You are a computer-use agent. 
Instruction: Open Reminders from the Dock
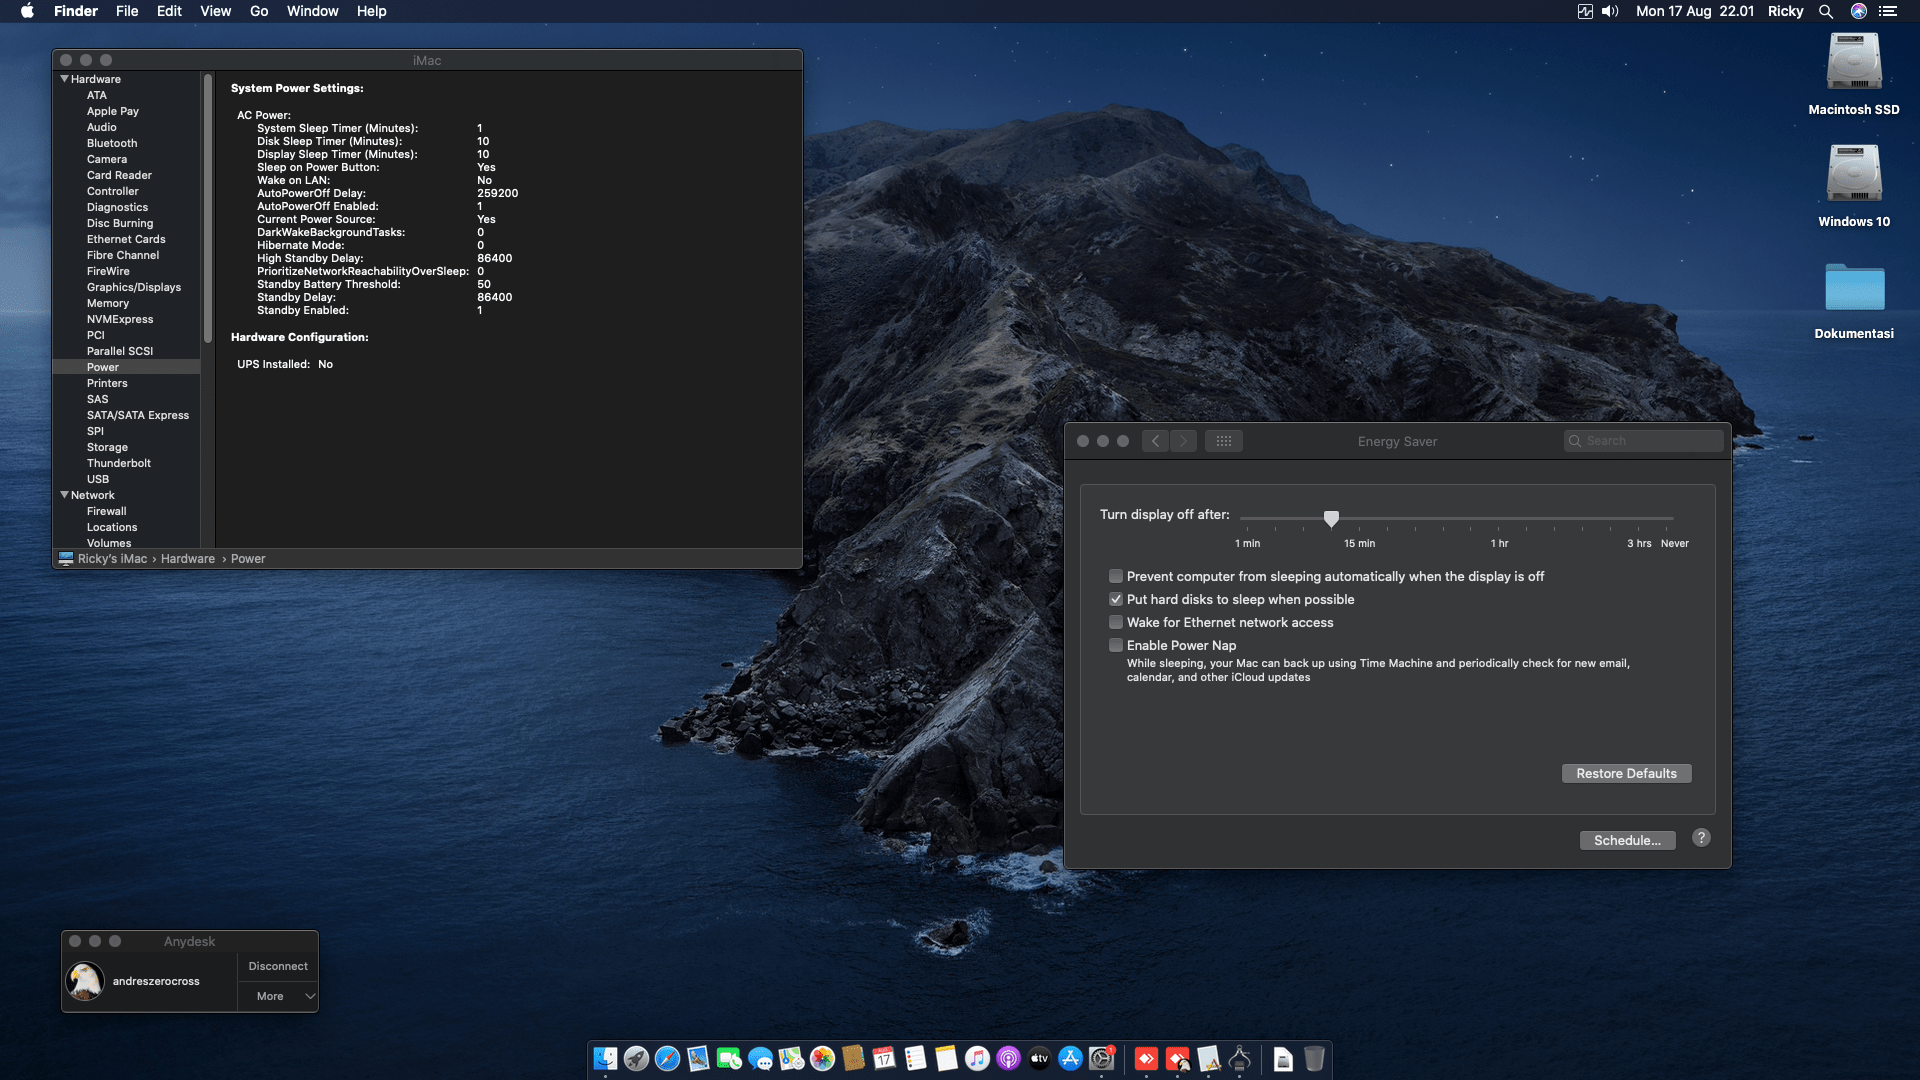[915, 1058]
